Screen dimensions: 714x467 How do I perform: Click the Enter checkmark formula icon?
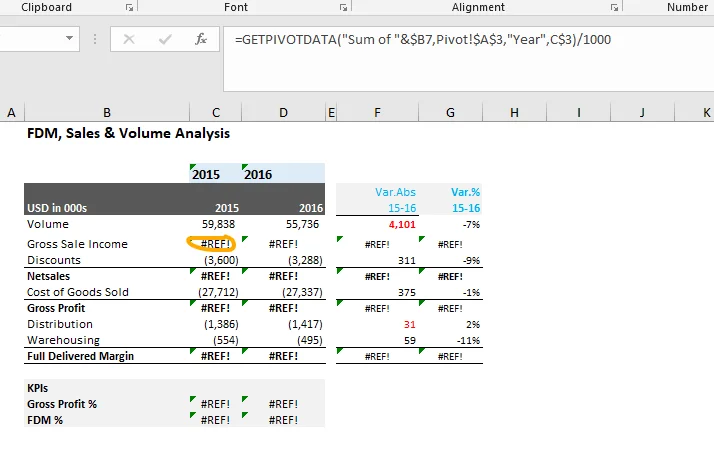click(x=165, y=39)
